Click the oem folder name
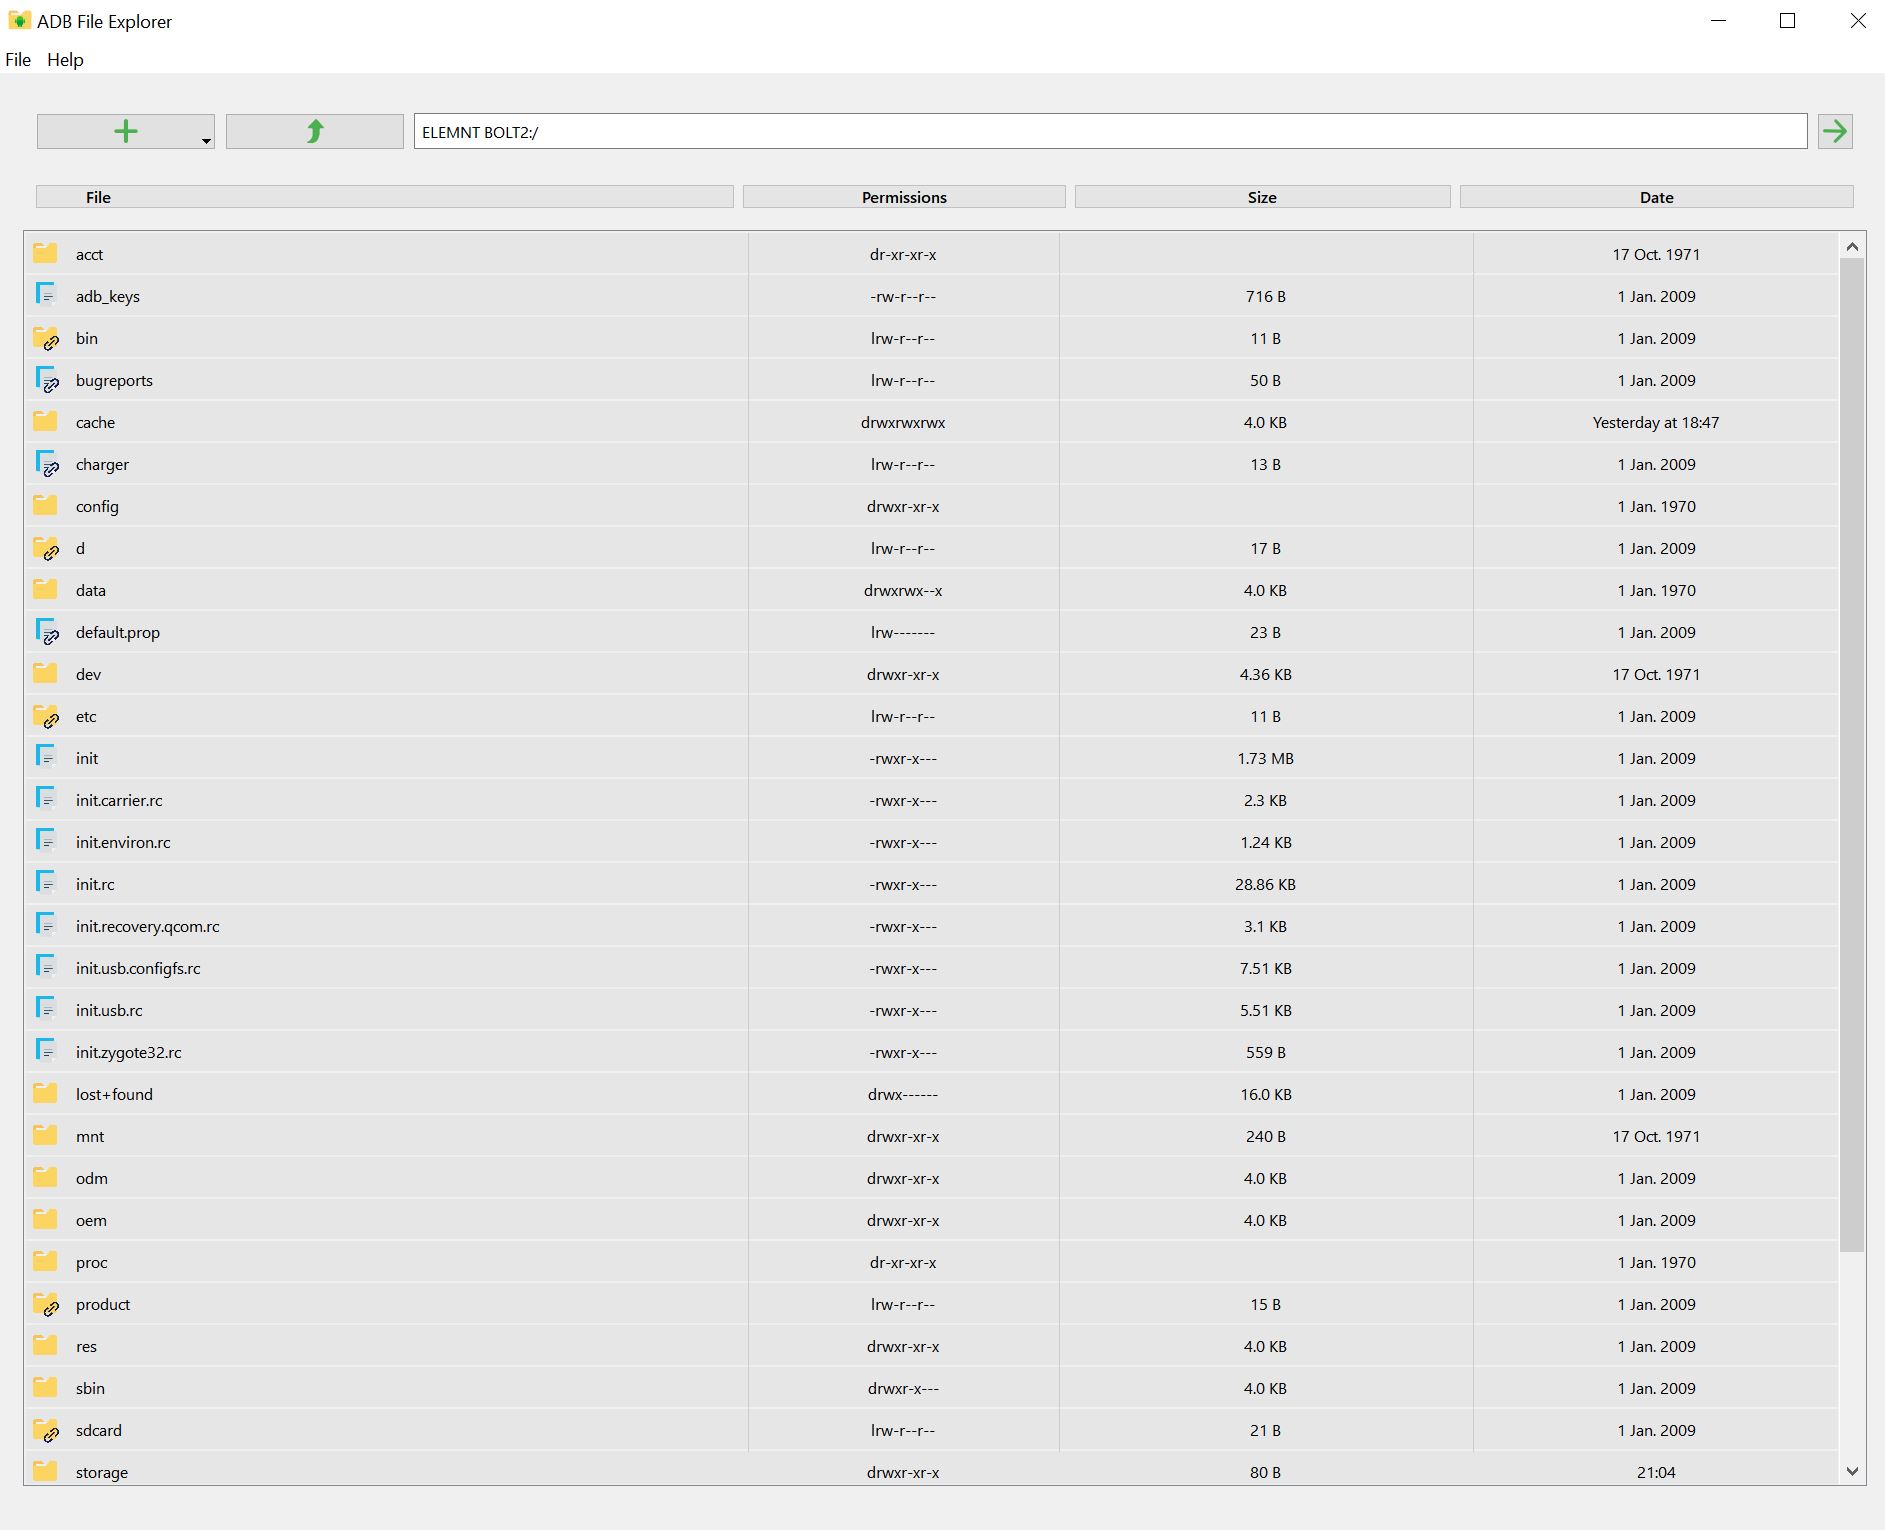 click(91, 1220)
